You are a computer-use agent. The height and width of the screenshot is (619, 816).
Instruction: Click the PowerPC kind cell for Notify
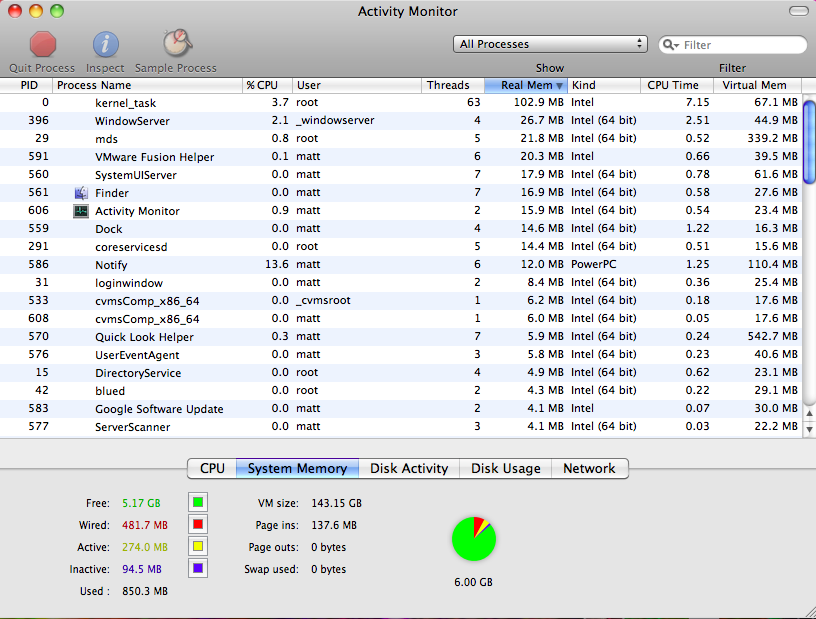point(593,264)
